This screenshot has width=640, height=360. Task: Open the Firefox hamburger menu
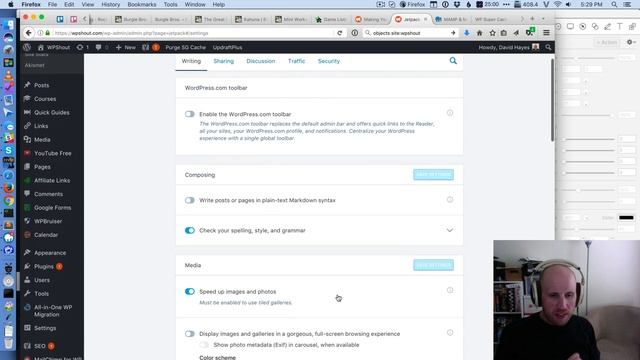(x=546, y=33)
